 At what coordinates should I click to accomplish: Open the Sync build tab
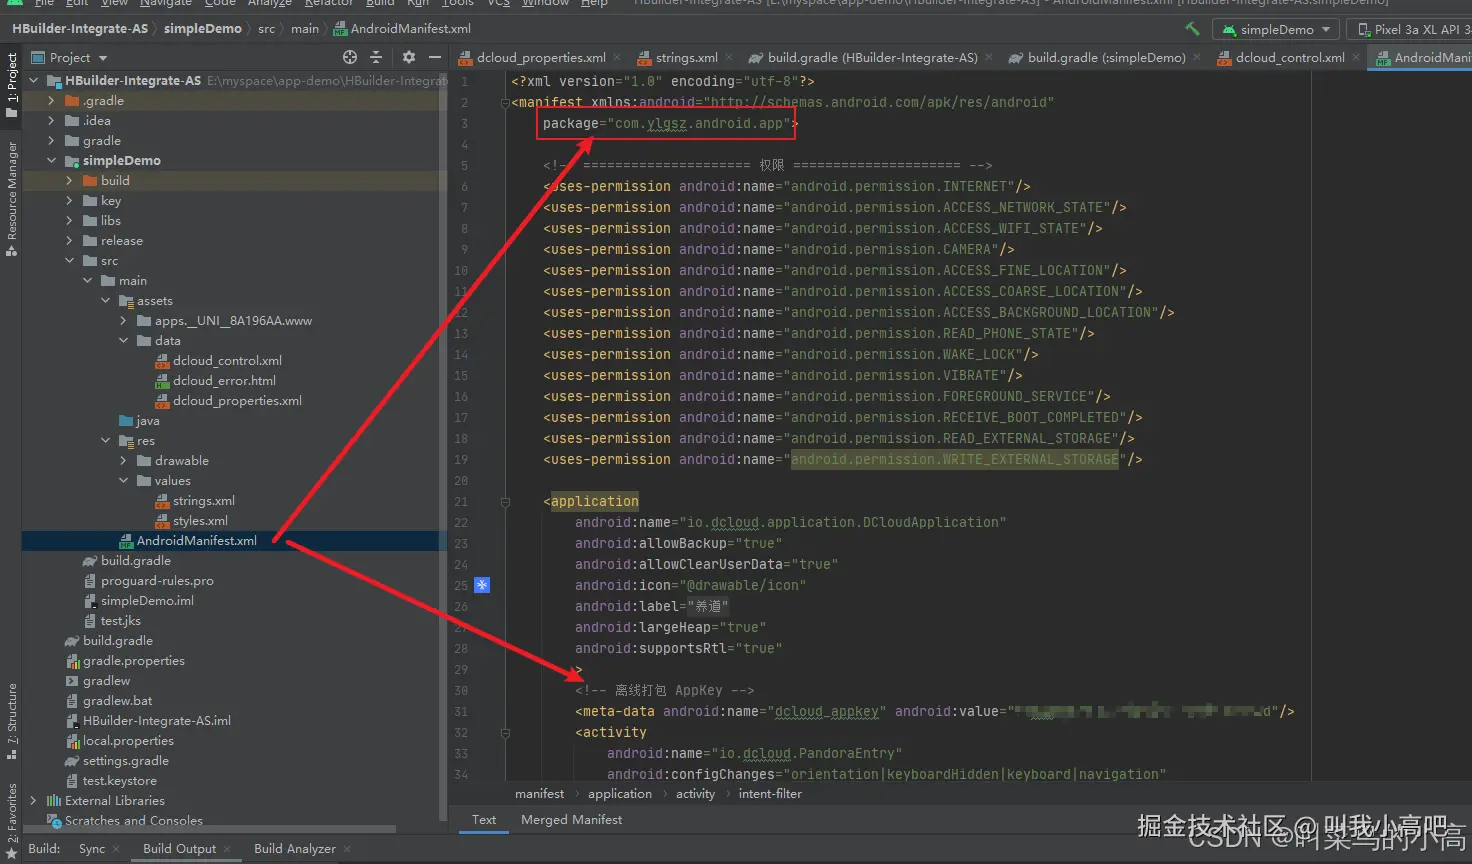[92, 849]
